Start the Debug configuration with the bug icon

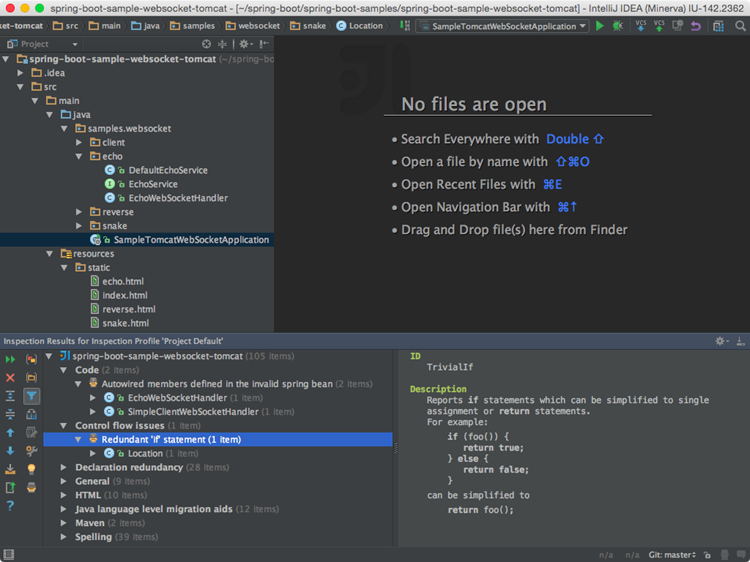click(618, 26)
